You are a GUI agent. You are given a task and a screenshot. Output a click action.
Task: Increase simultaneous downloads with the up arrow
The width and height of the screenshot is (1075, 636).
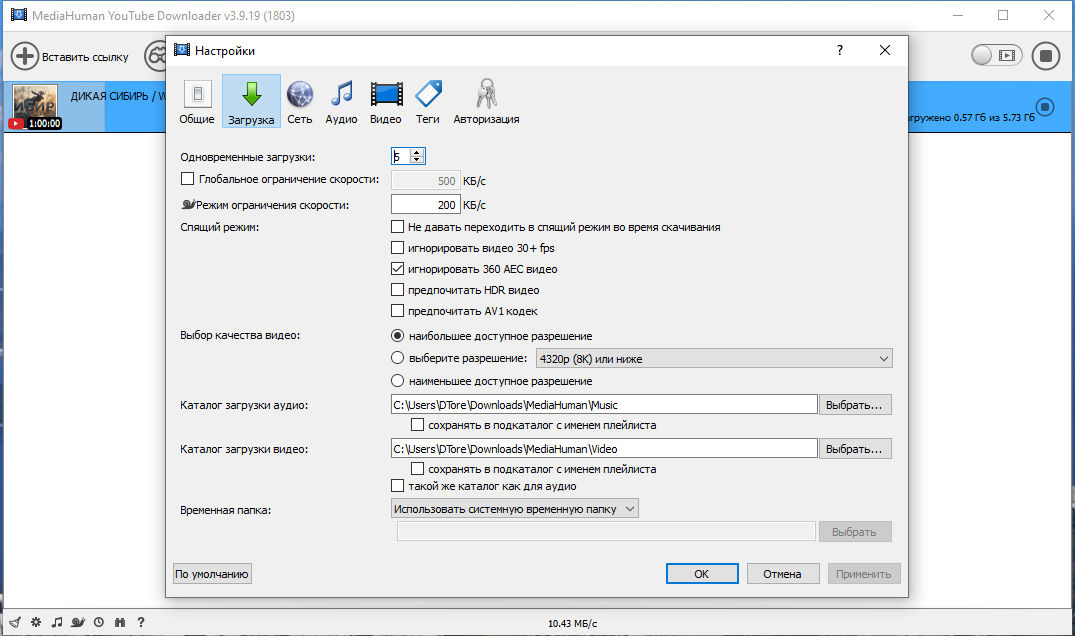point(417,152)
